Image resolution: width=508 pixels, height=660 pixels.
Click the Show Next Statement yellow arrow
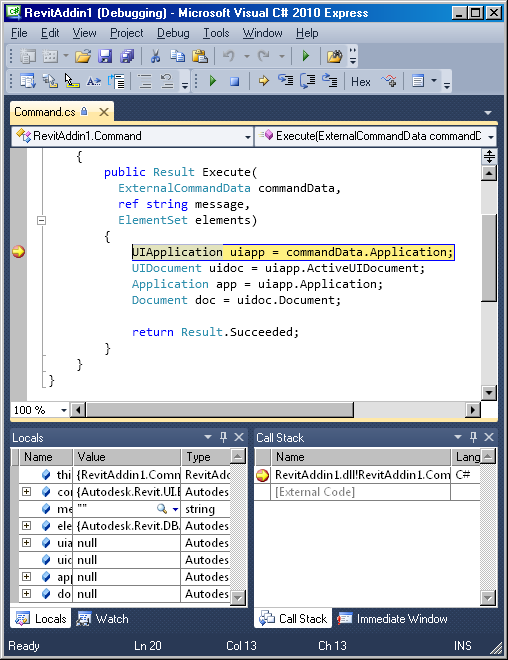point(263,81)
